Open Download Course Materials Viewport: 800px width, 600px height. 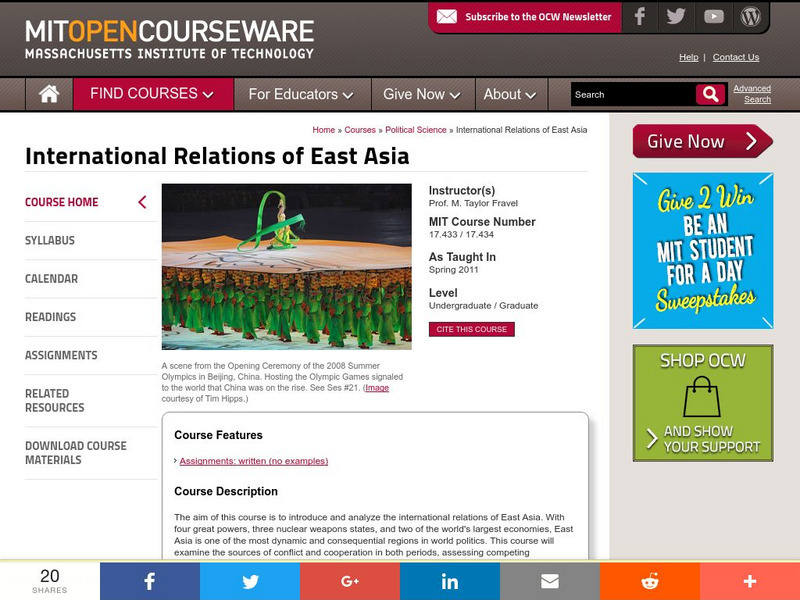pyautogui.click(x=76, y=453)
